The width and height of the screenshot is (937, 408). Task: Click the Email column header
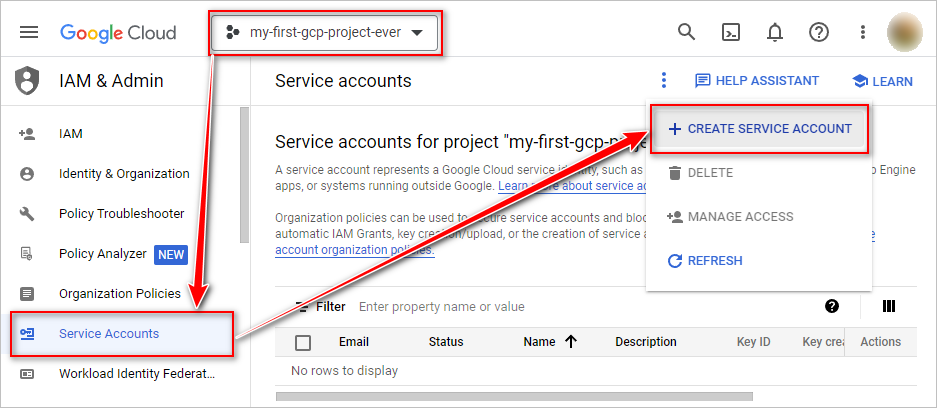click(354, 342)
